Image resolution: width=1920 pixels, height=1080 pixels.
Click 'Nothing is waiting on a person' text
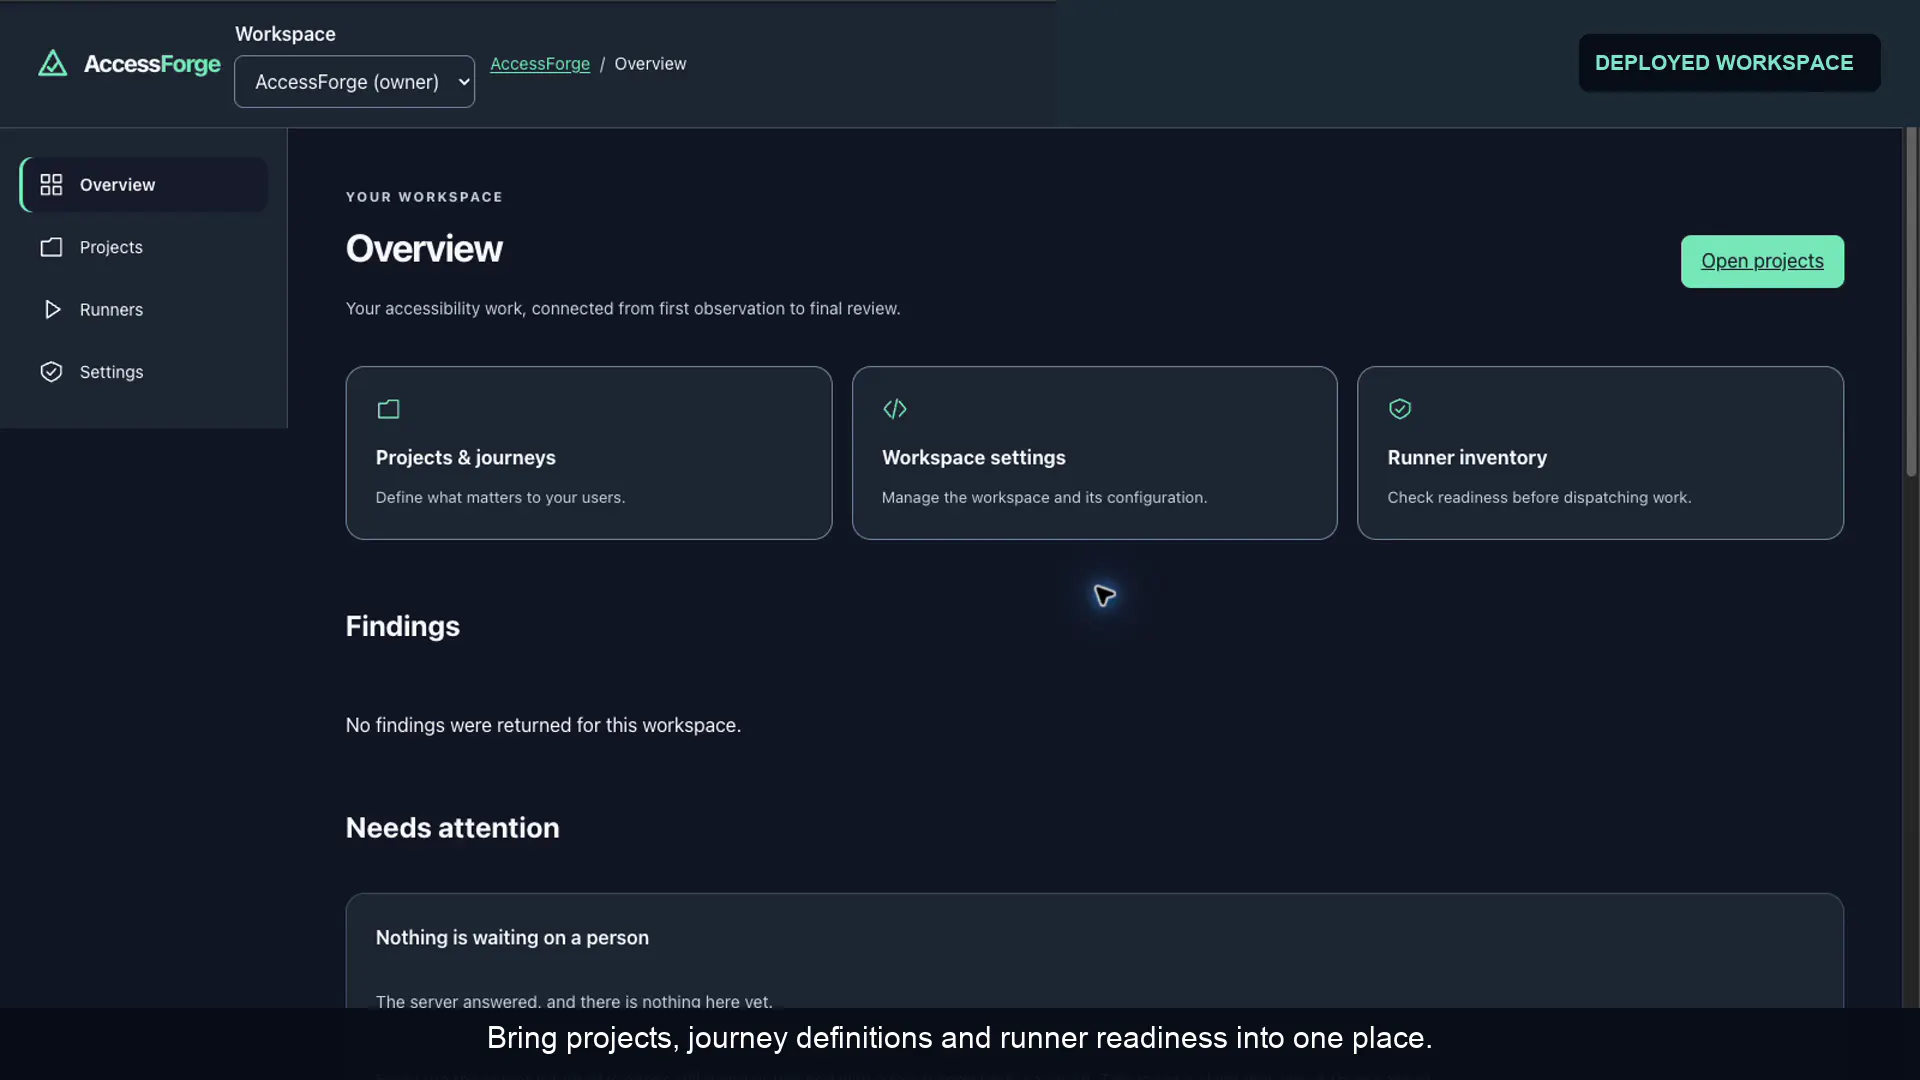click(512, 938)
